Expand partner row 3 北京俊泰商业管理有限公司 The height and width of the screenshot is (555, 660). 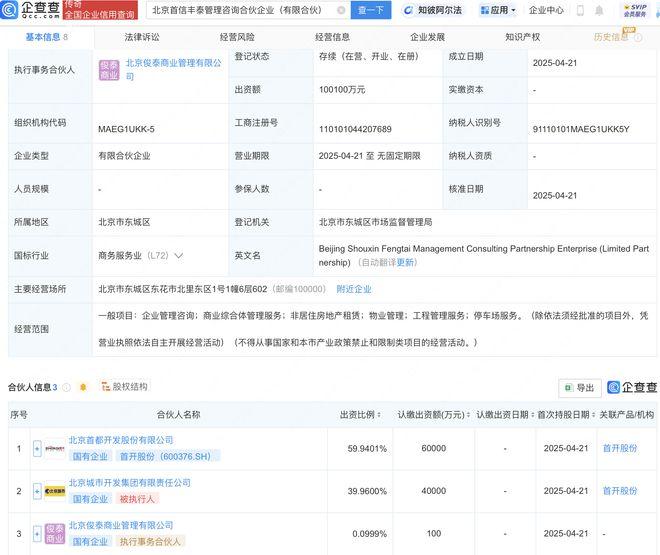(x=37, y=534)
